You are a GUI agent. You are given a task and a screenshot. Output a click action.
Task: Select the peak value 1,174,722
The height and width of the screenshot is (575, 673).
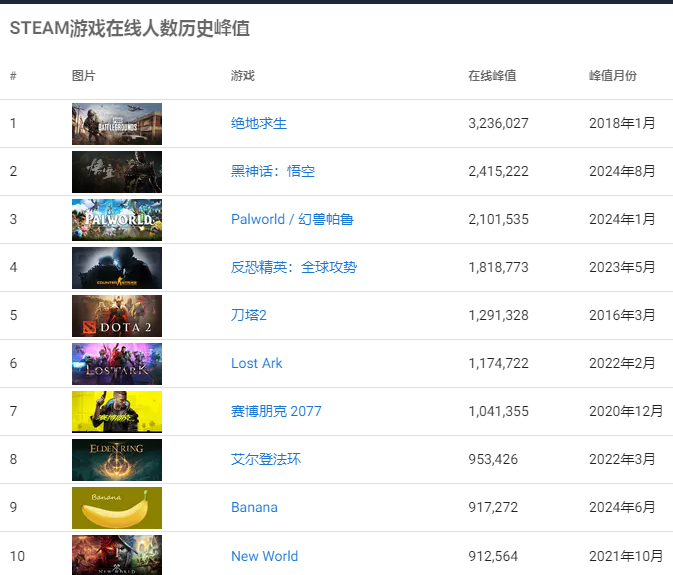498,363
